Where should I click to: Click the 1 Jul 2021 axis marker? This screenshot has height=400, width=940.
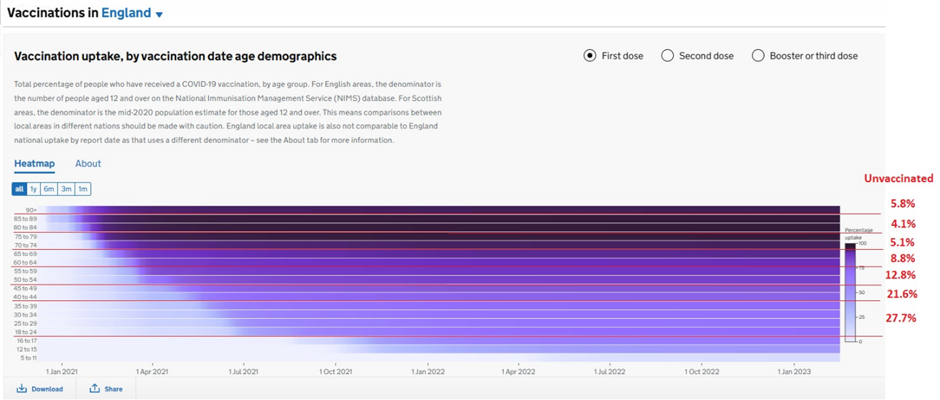point(244,371)
